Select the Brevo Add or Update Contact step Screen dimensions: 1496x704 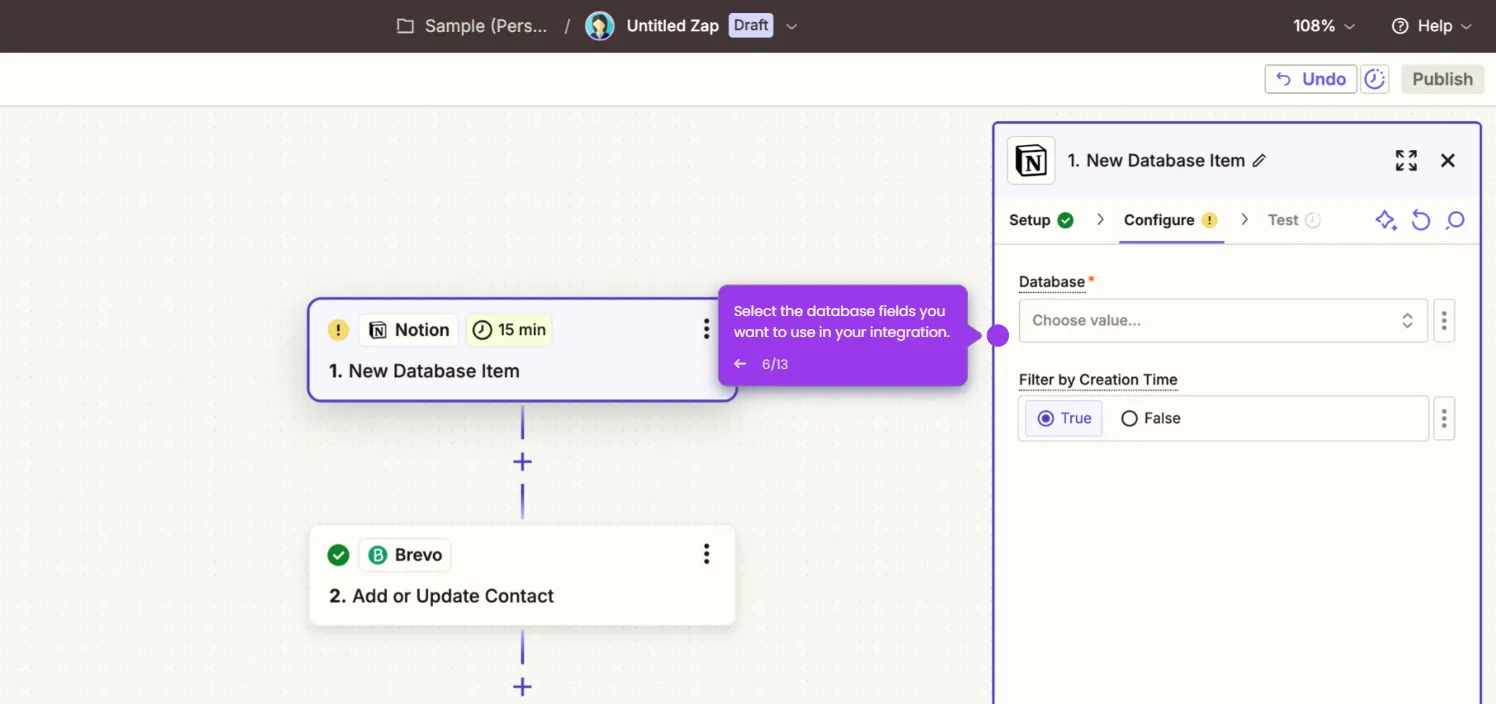[x=522, y=575]
